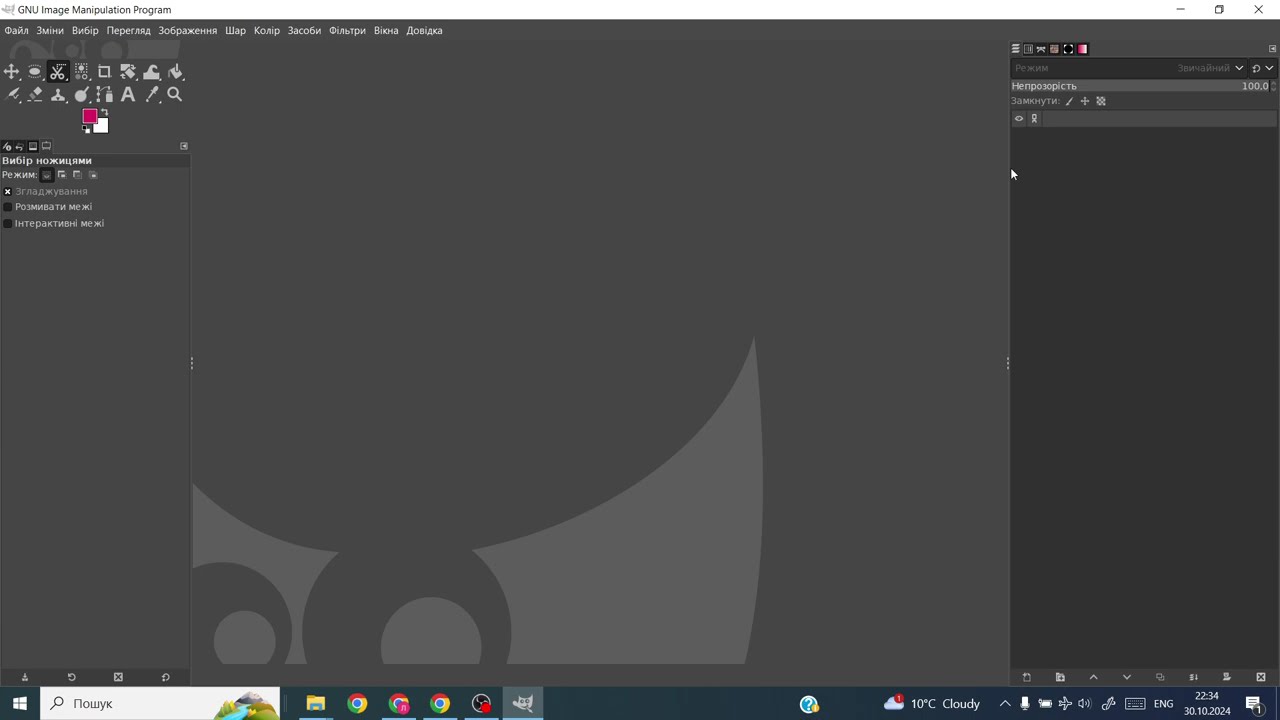This screenshot has height=720, width=1280.
Task: Enable the Інтерактивні межі checkbox
Action: tap(8, 223)
